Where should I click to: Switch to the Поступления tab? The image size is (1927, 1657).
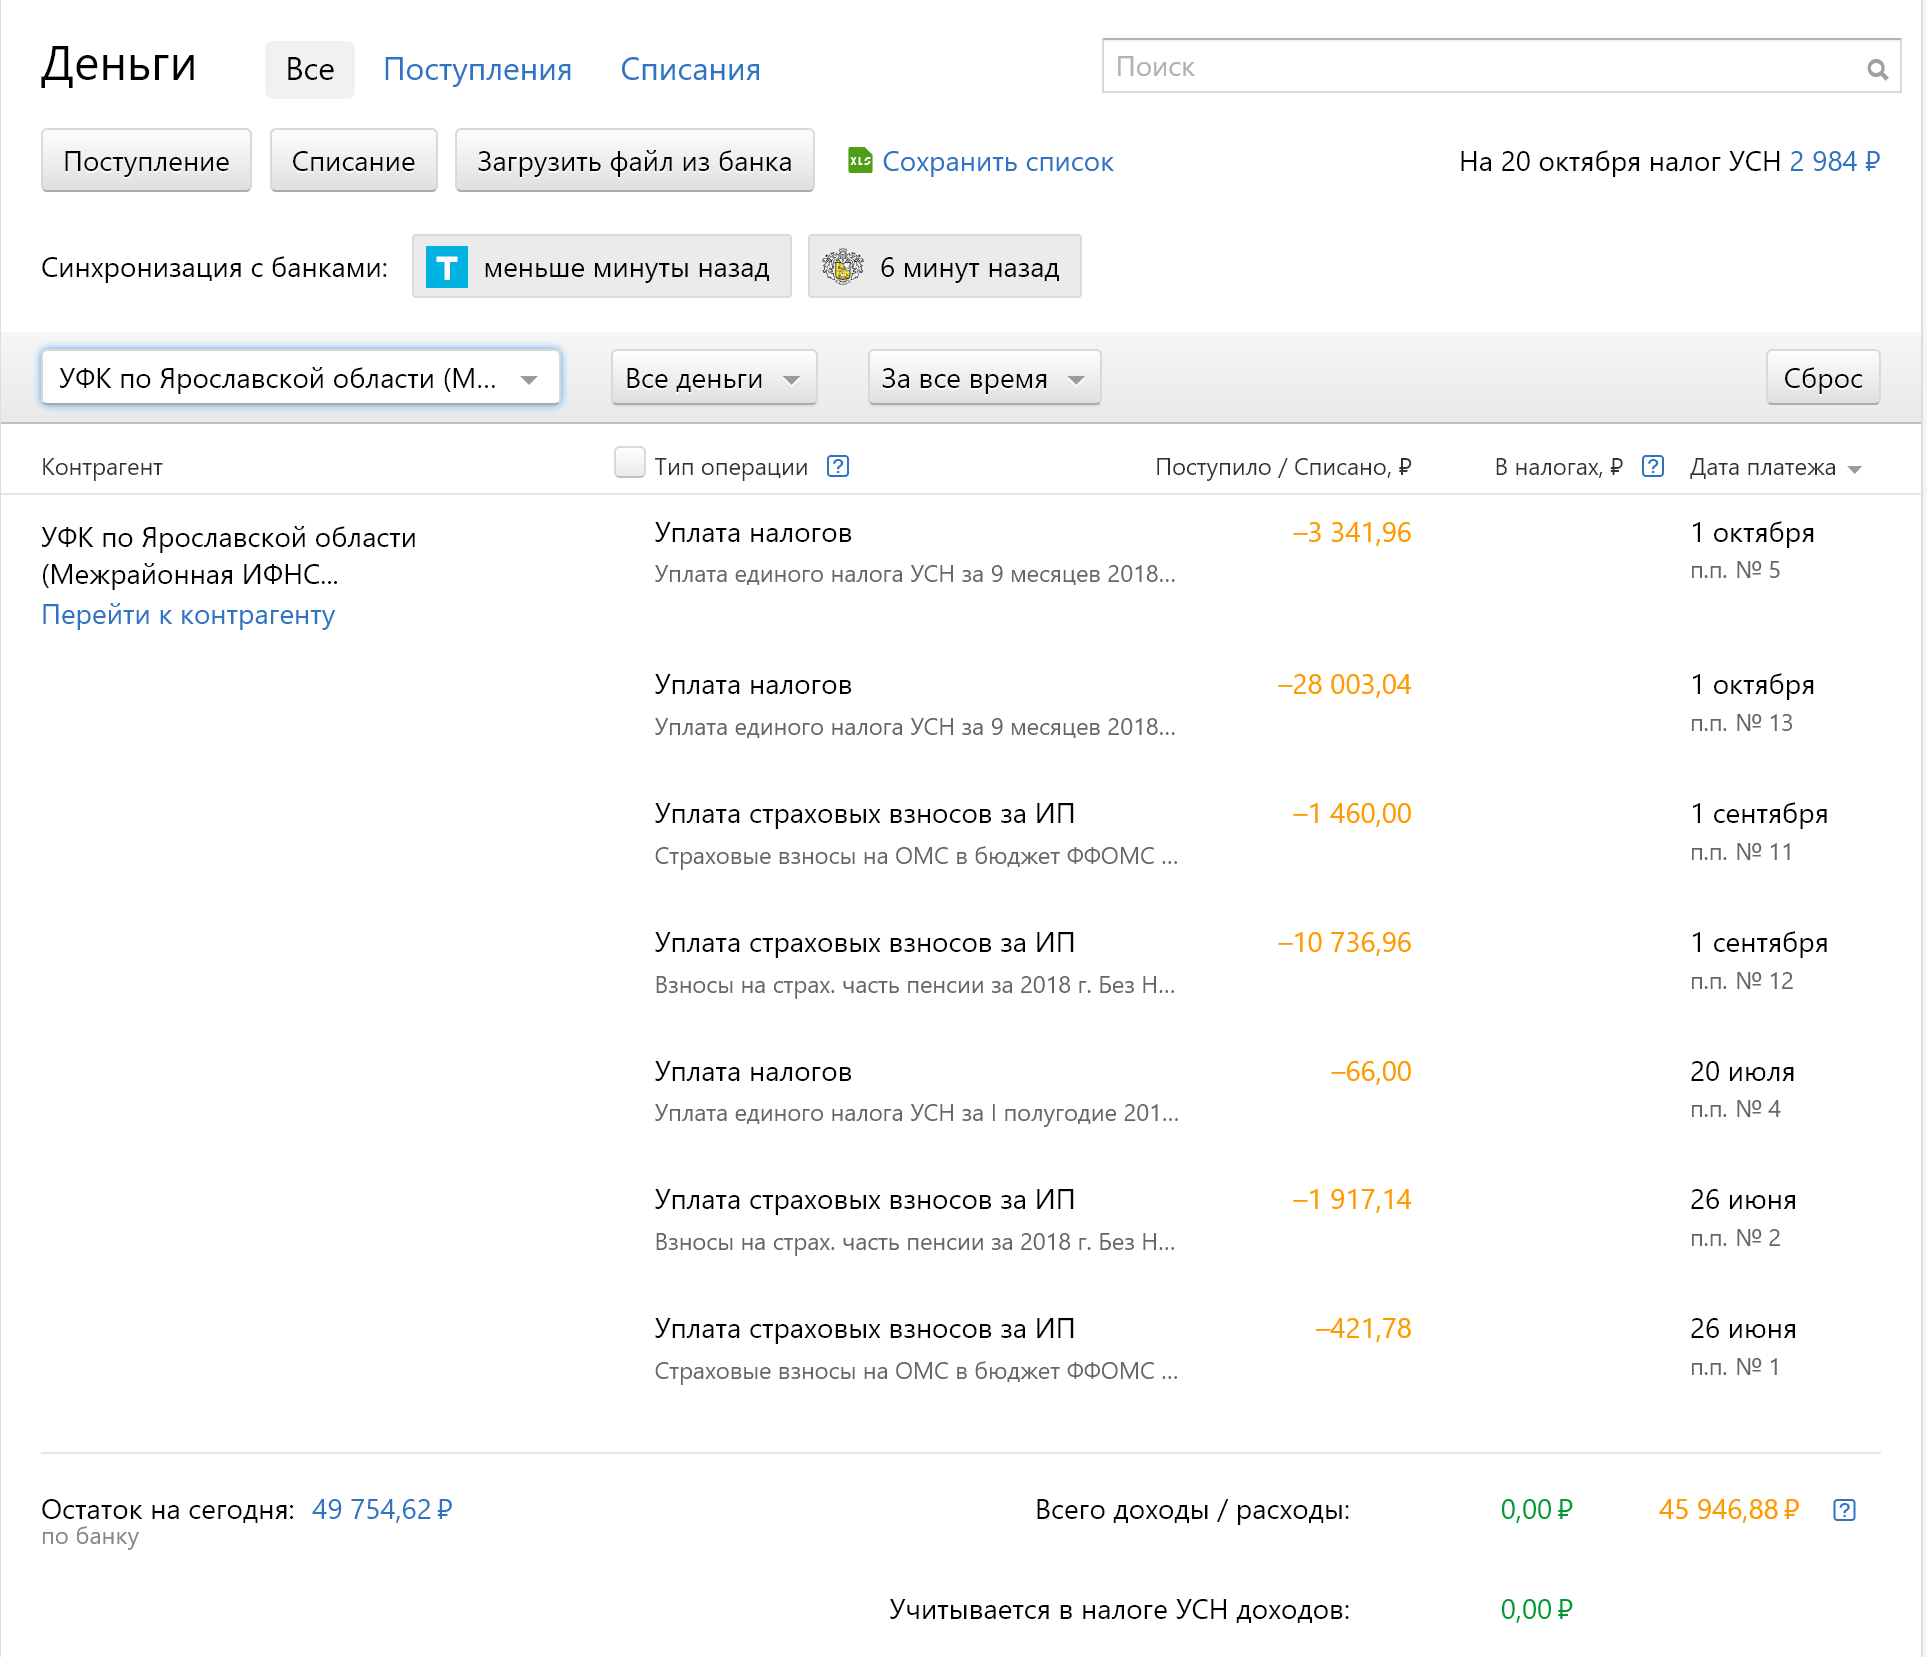pyautogui.click(x=477, y=69)
